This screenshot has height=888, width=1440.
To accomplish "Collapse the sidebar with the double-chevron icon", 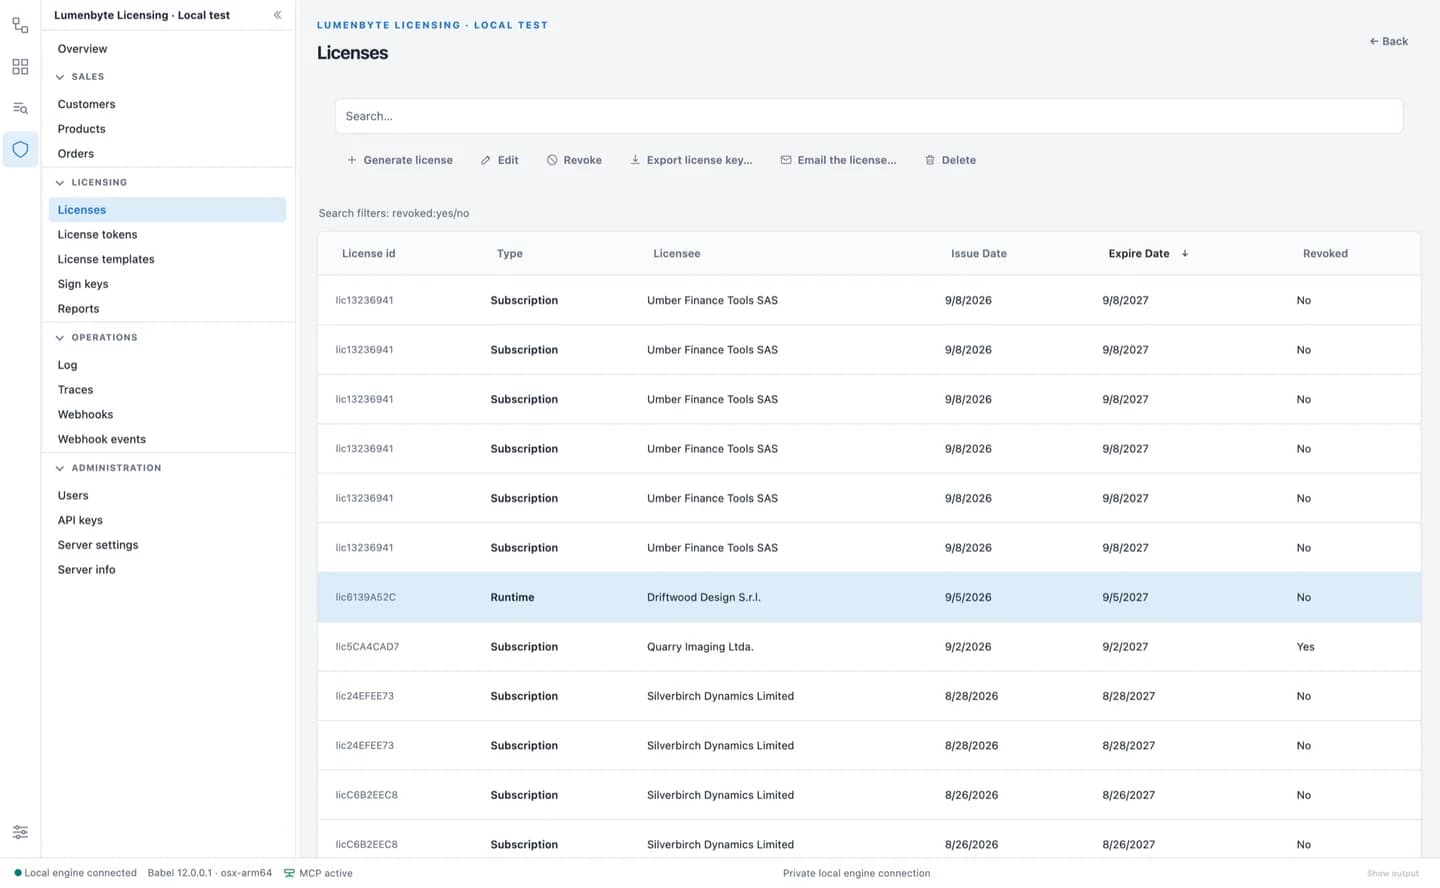I will [277, 15].
